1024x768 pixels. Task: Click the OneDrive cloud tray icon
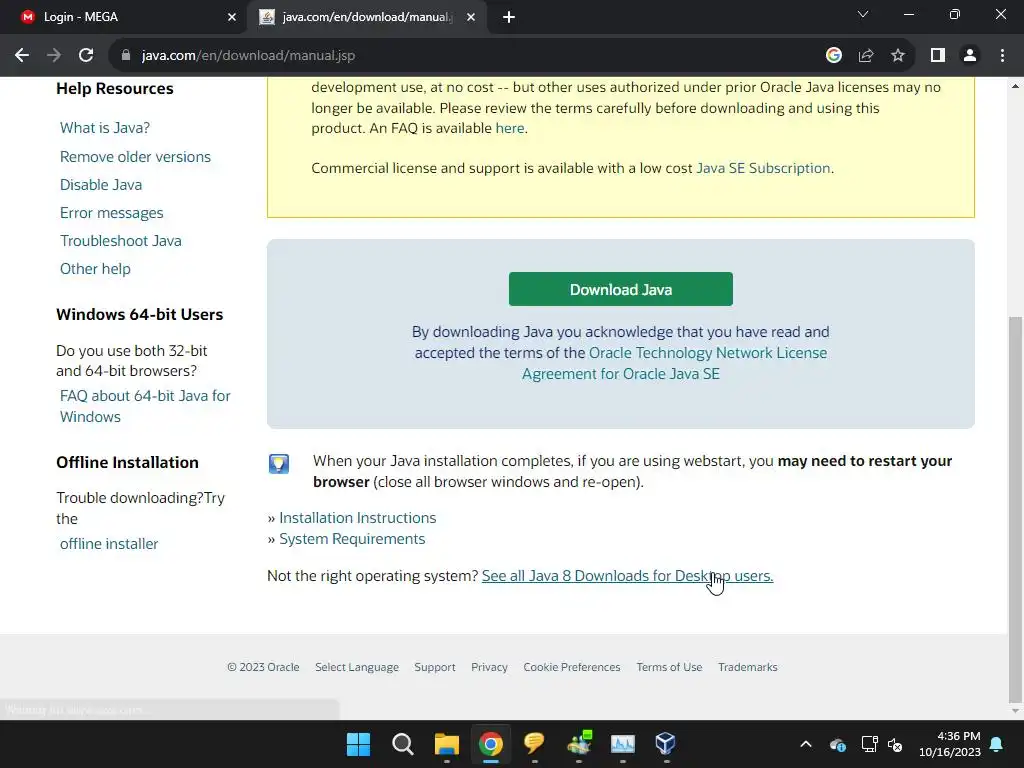(x=837, y=744)
